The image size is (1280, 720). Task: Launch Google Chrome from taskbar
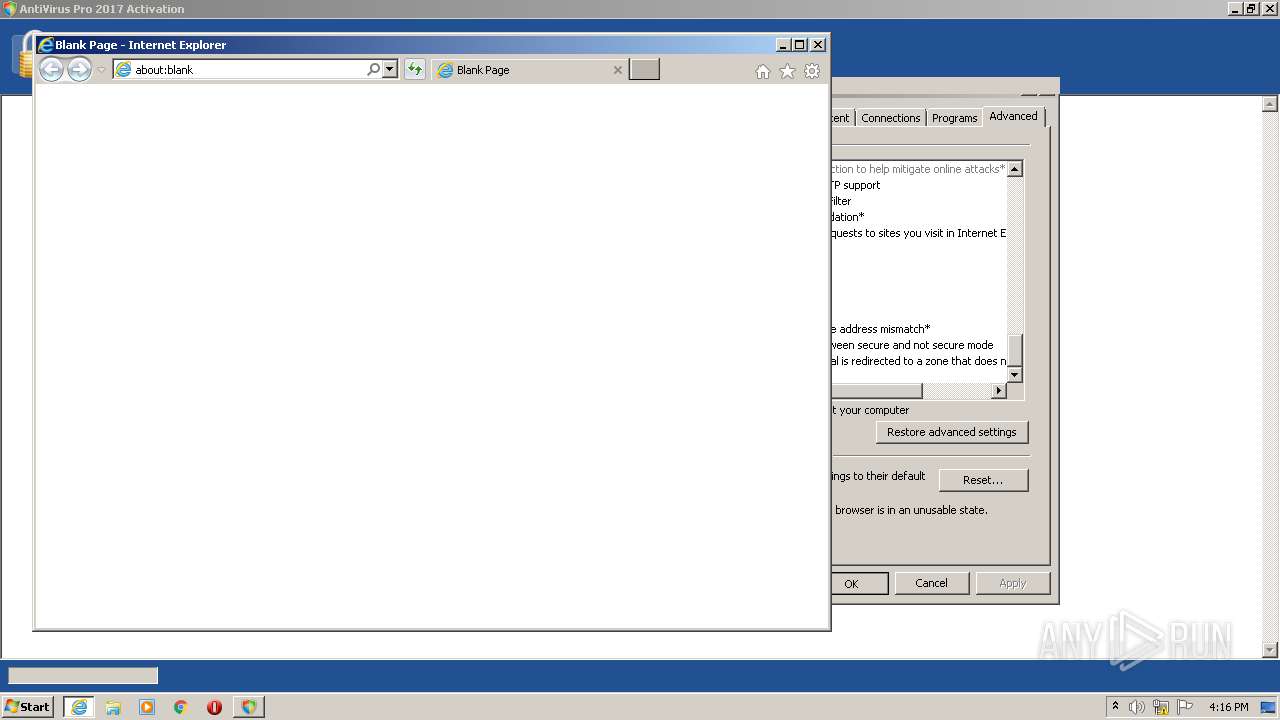tap(181, 707)
